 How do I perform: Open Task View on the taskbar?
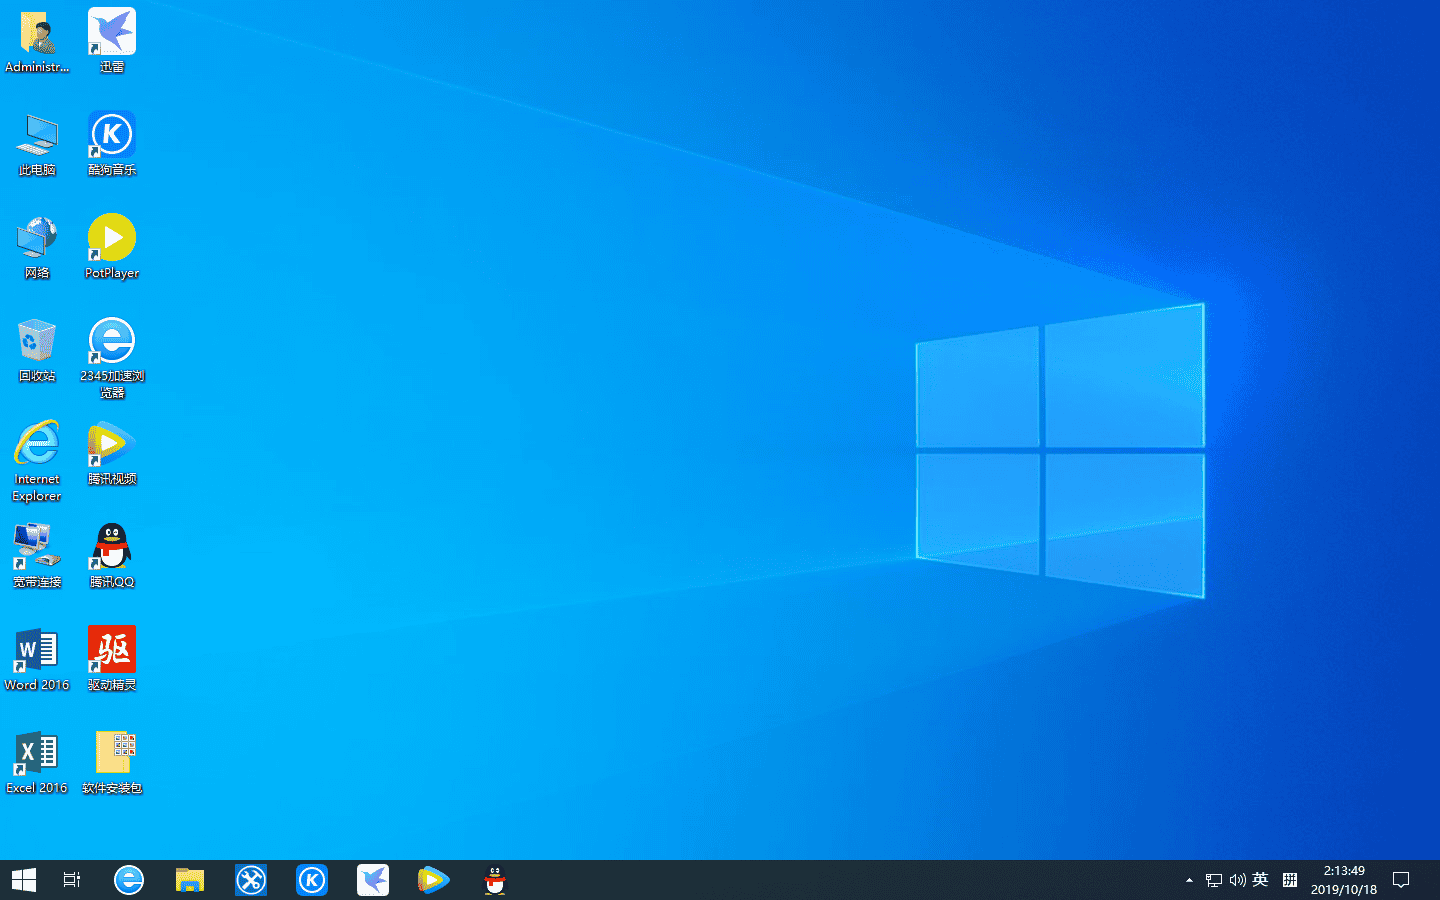[x=72, y=880]
